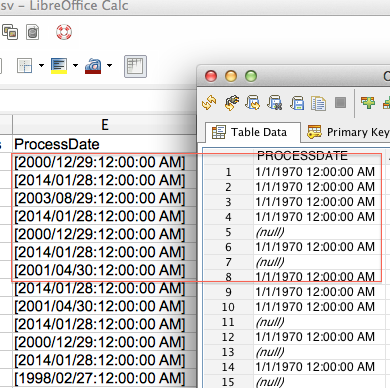Select cell [2003/08/29:12:00:00 AM] in Calc
The height and width of the screenshot is (388, 390).
tap(104, 198)
